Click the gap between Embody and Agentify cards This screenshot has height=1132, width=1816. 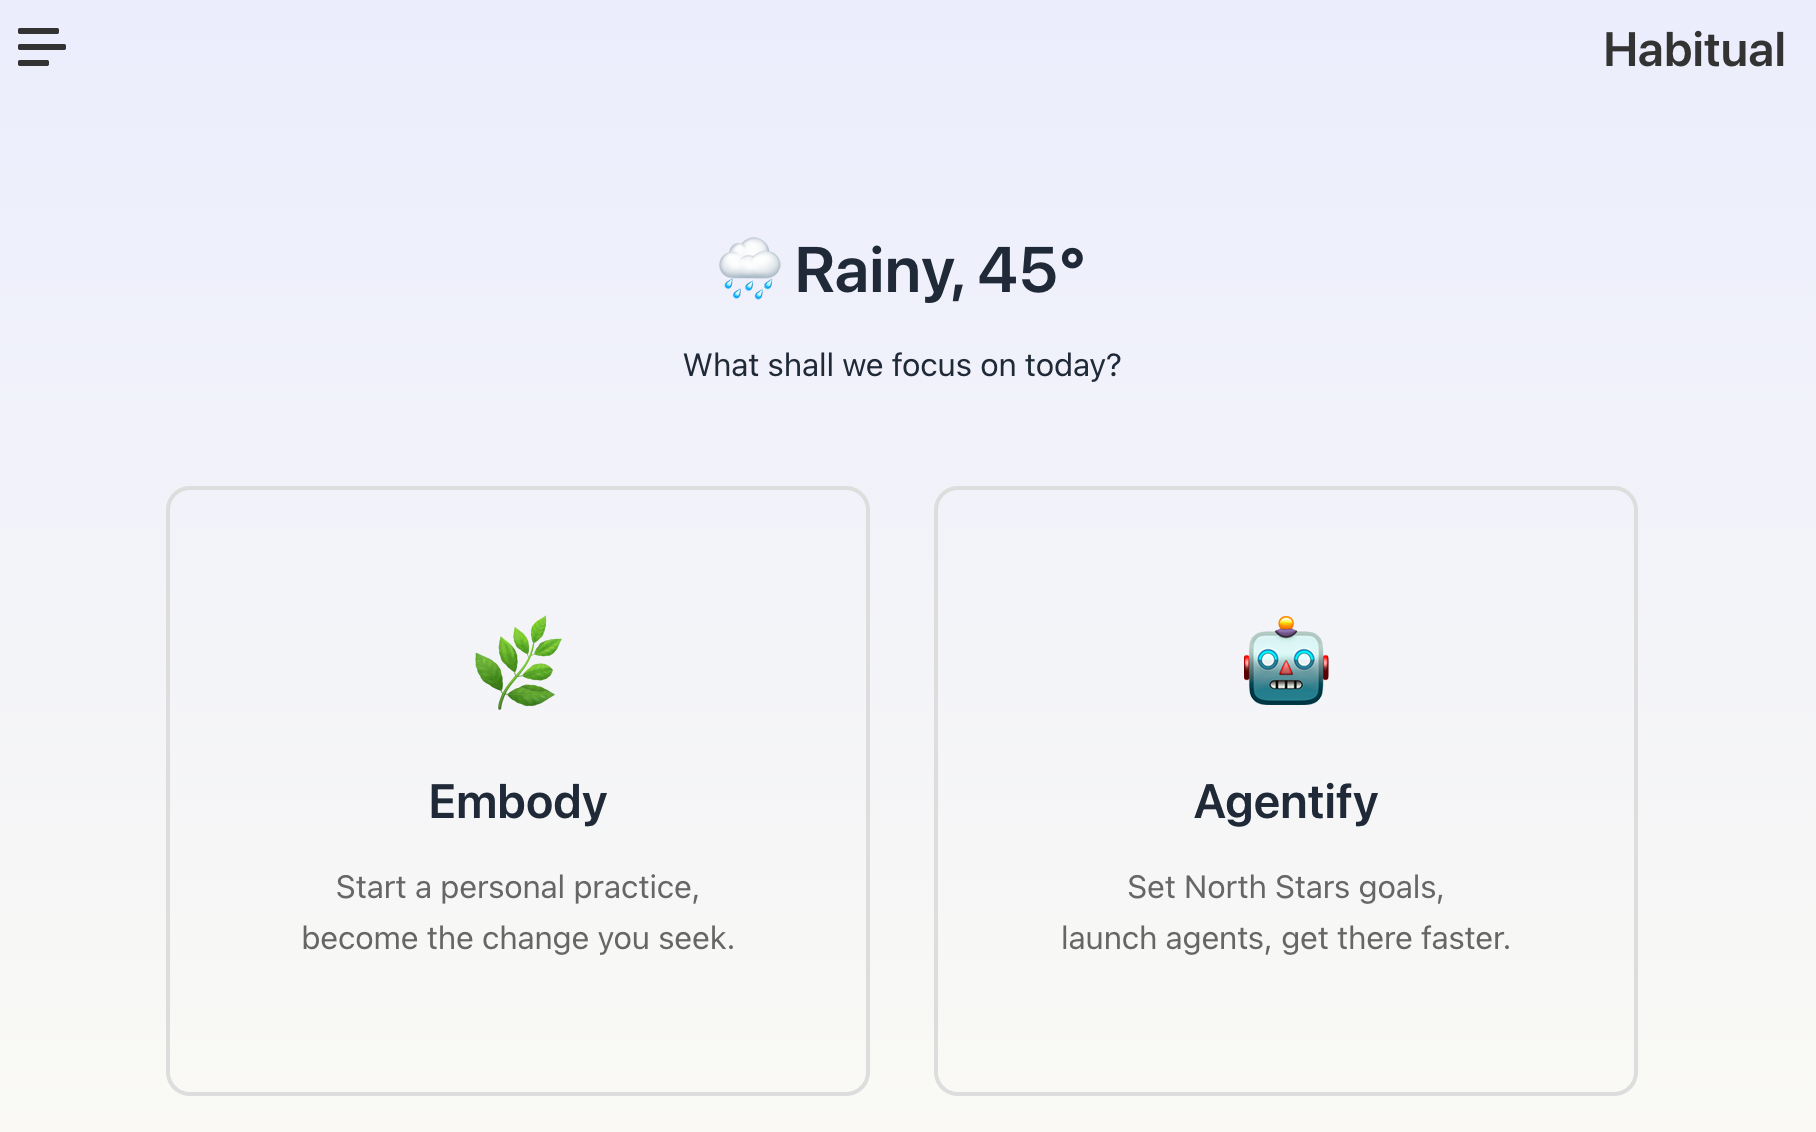pyautogui.click(x=902, y=790)
